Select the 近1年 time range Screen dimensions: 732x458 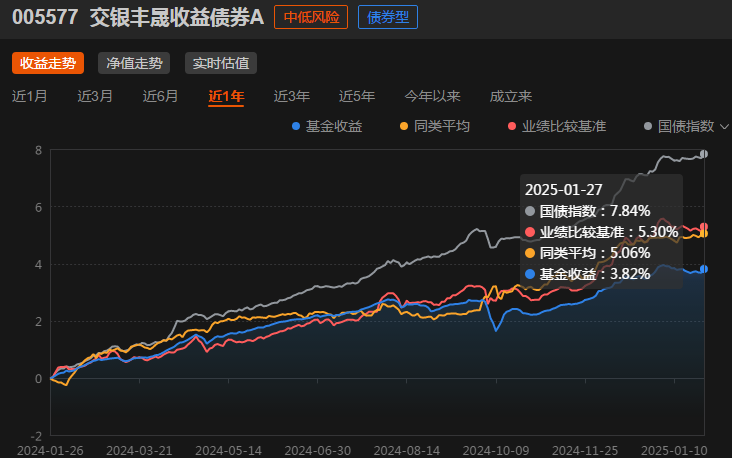(x=226, y=96)
